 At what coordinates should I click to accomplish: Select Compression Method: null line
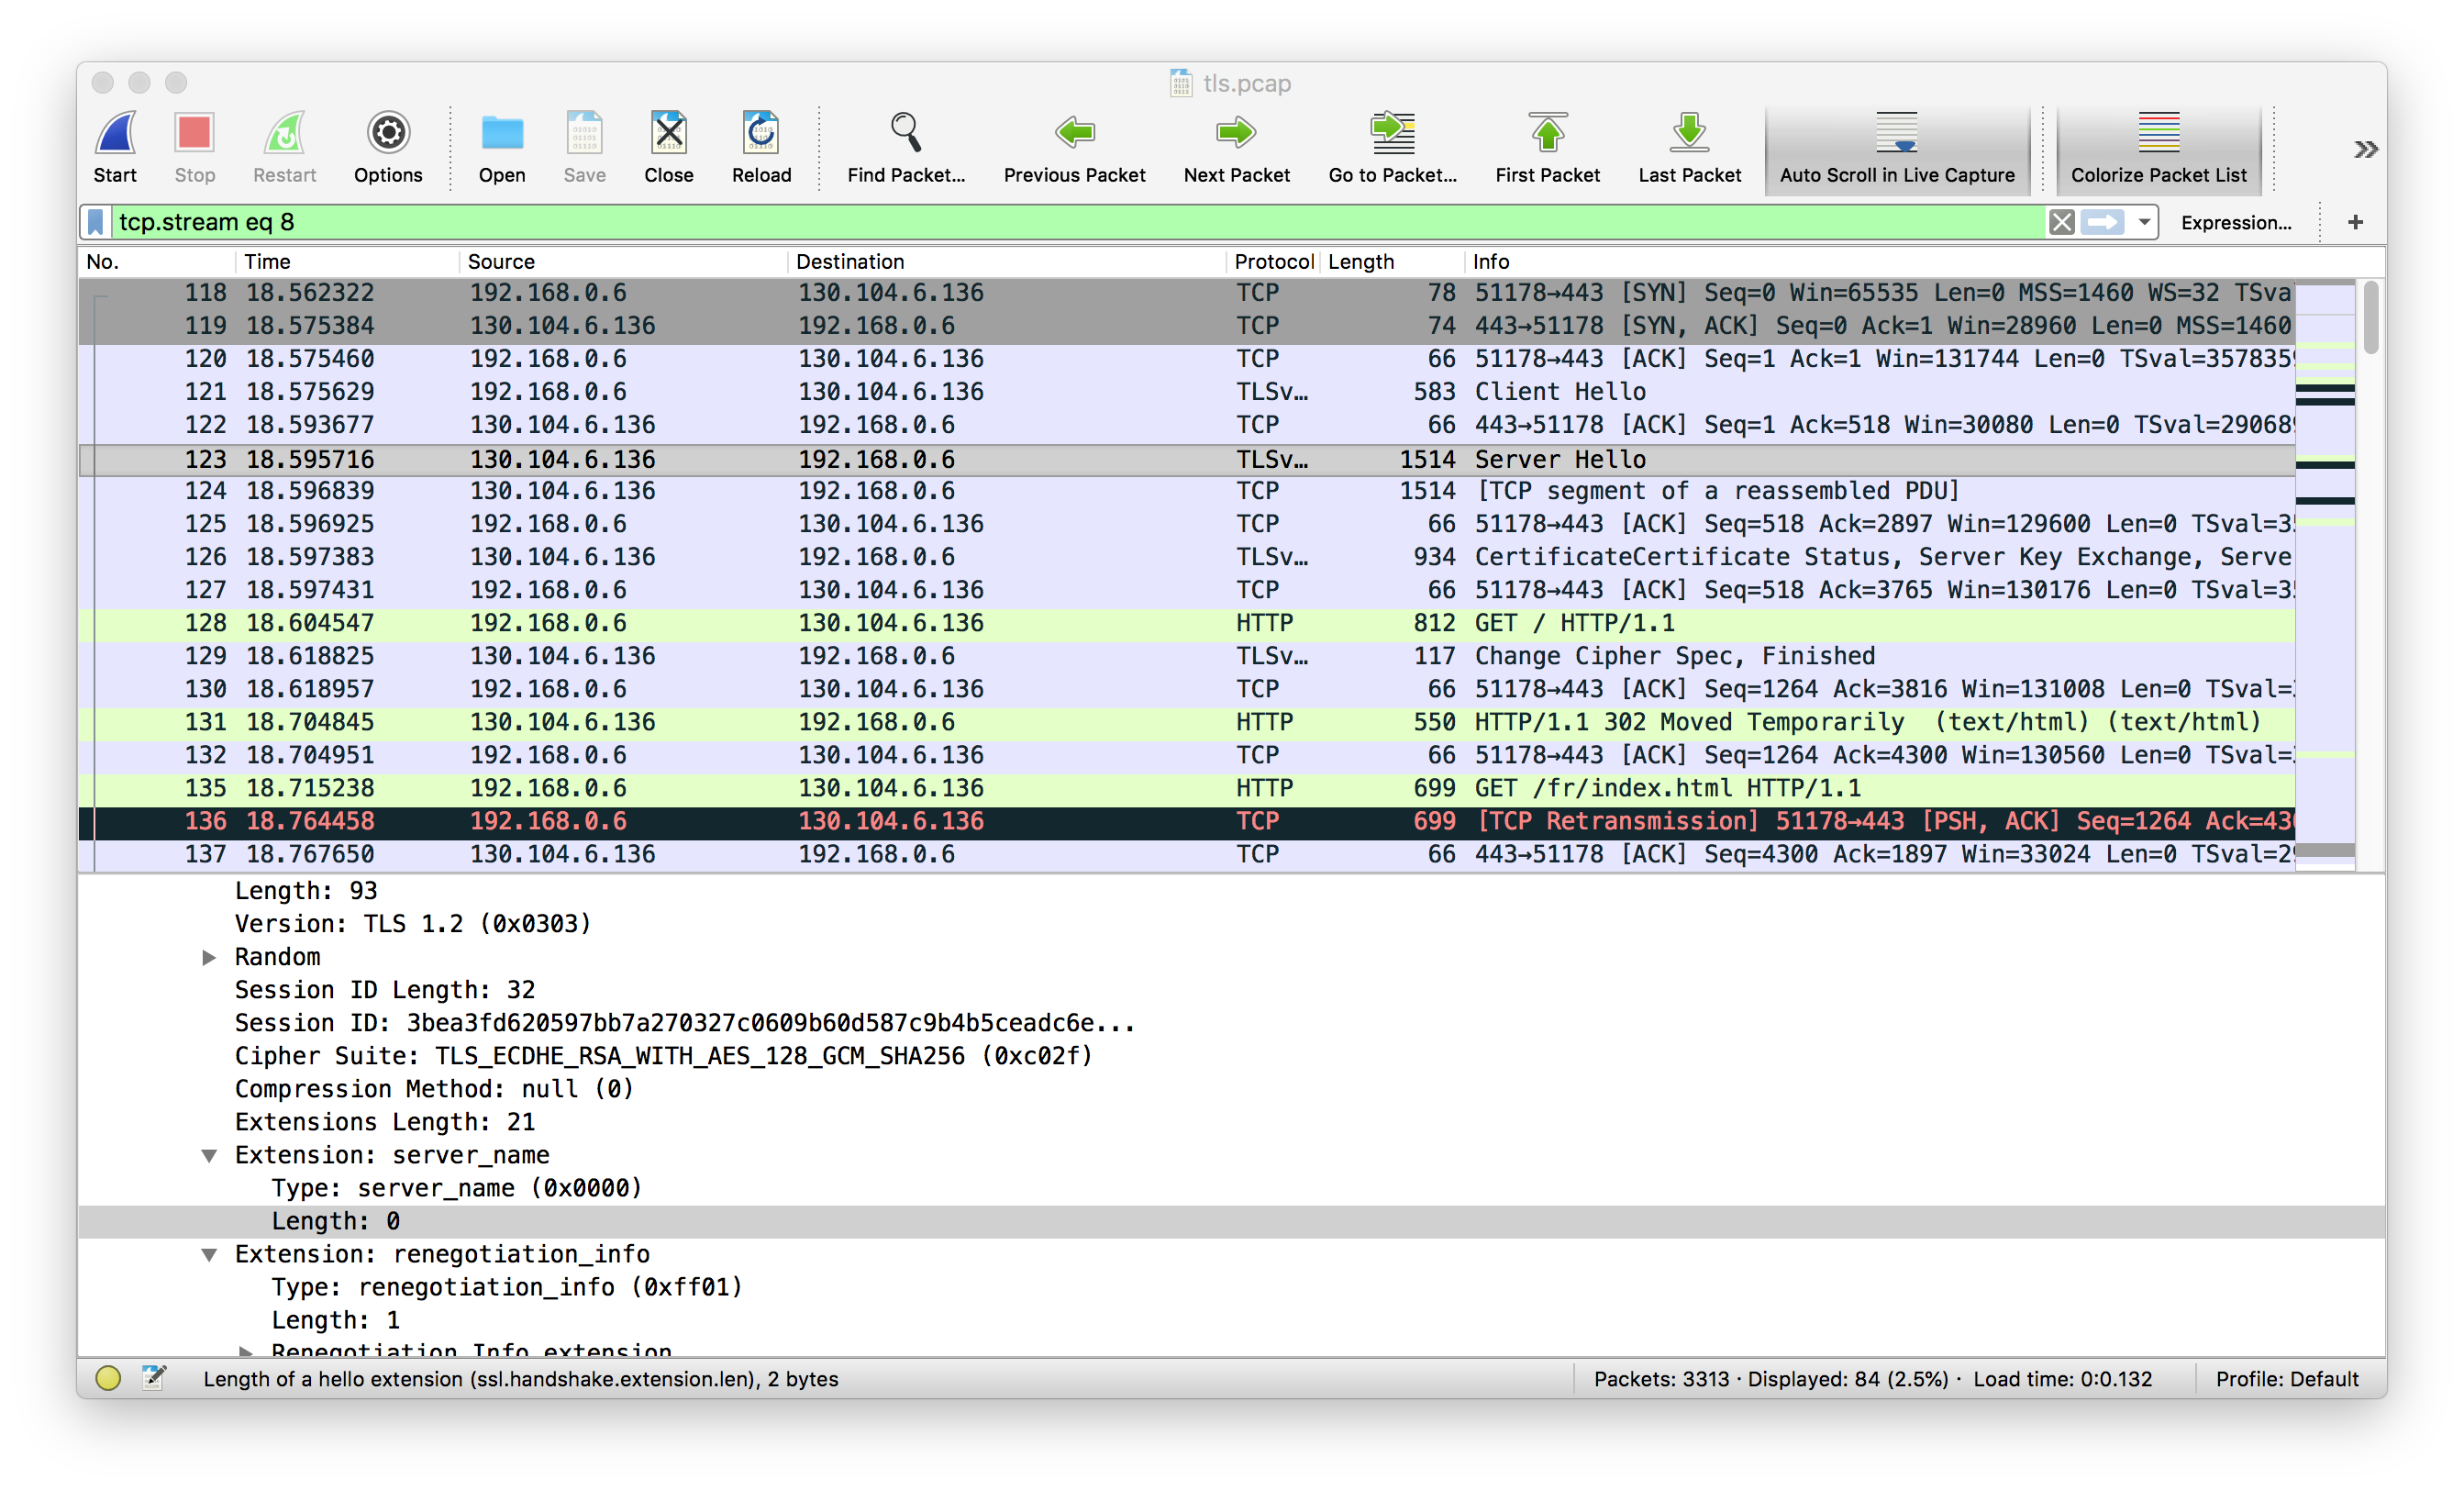click(x=435, y=1089)
